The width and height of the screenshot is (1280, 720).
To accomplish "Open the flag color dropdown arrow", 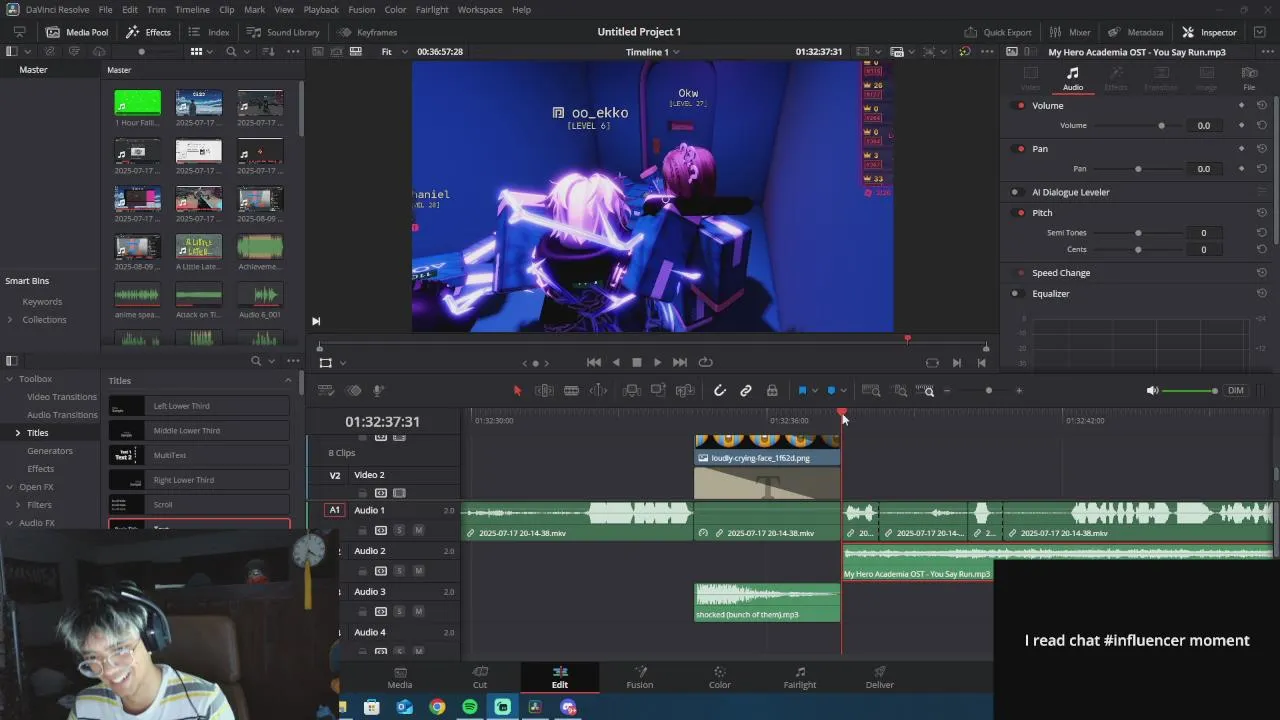I will [x=815, y=391].
